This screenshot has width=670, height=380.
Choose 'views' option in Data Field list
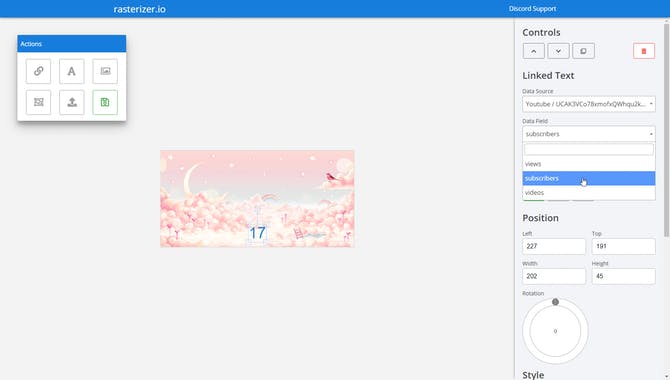tap(588, 164)
